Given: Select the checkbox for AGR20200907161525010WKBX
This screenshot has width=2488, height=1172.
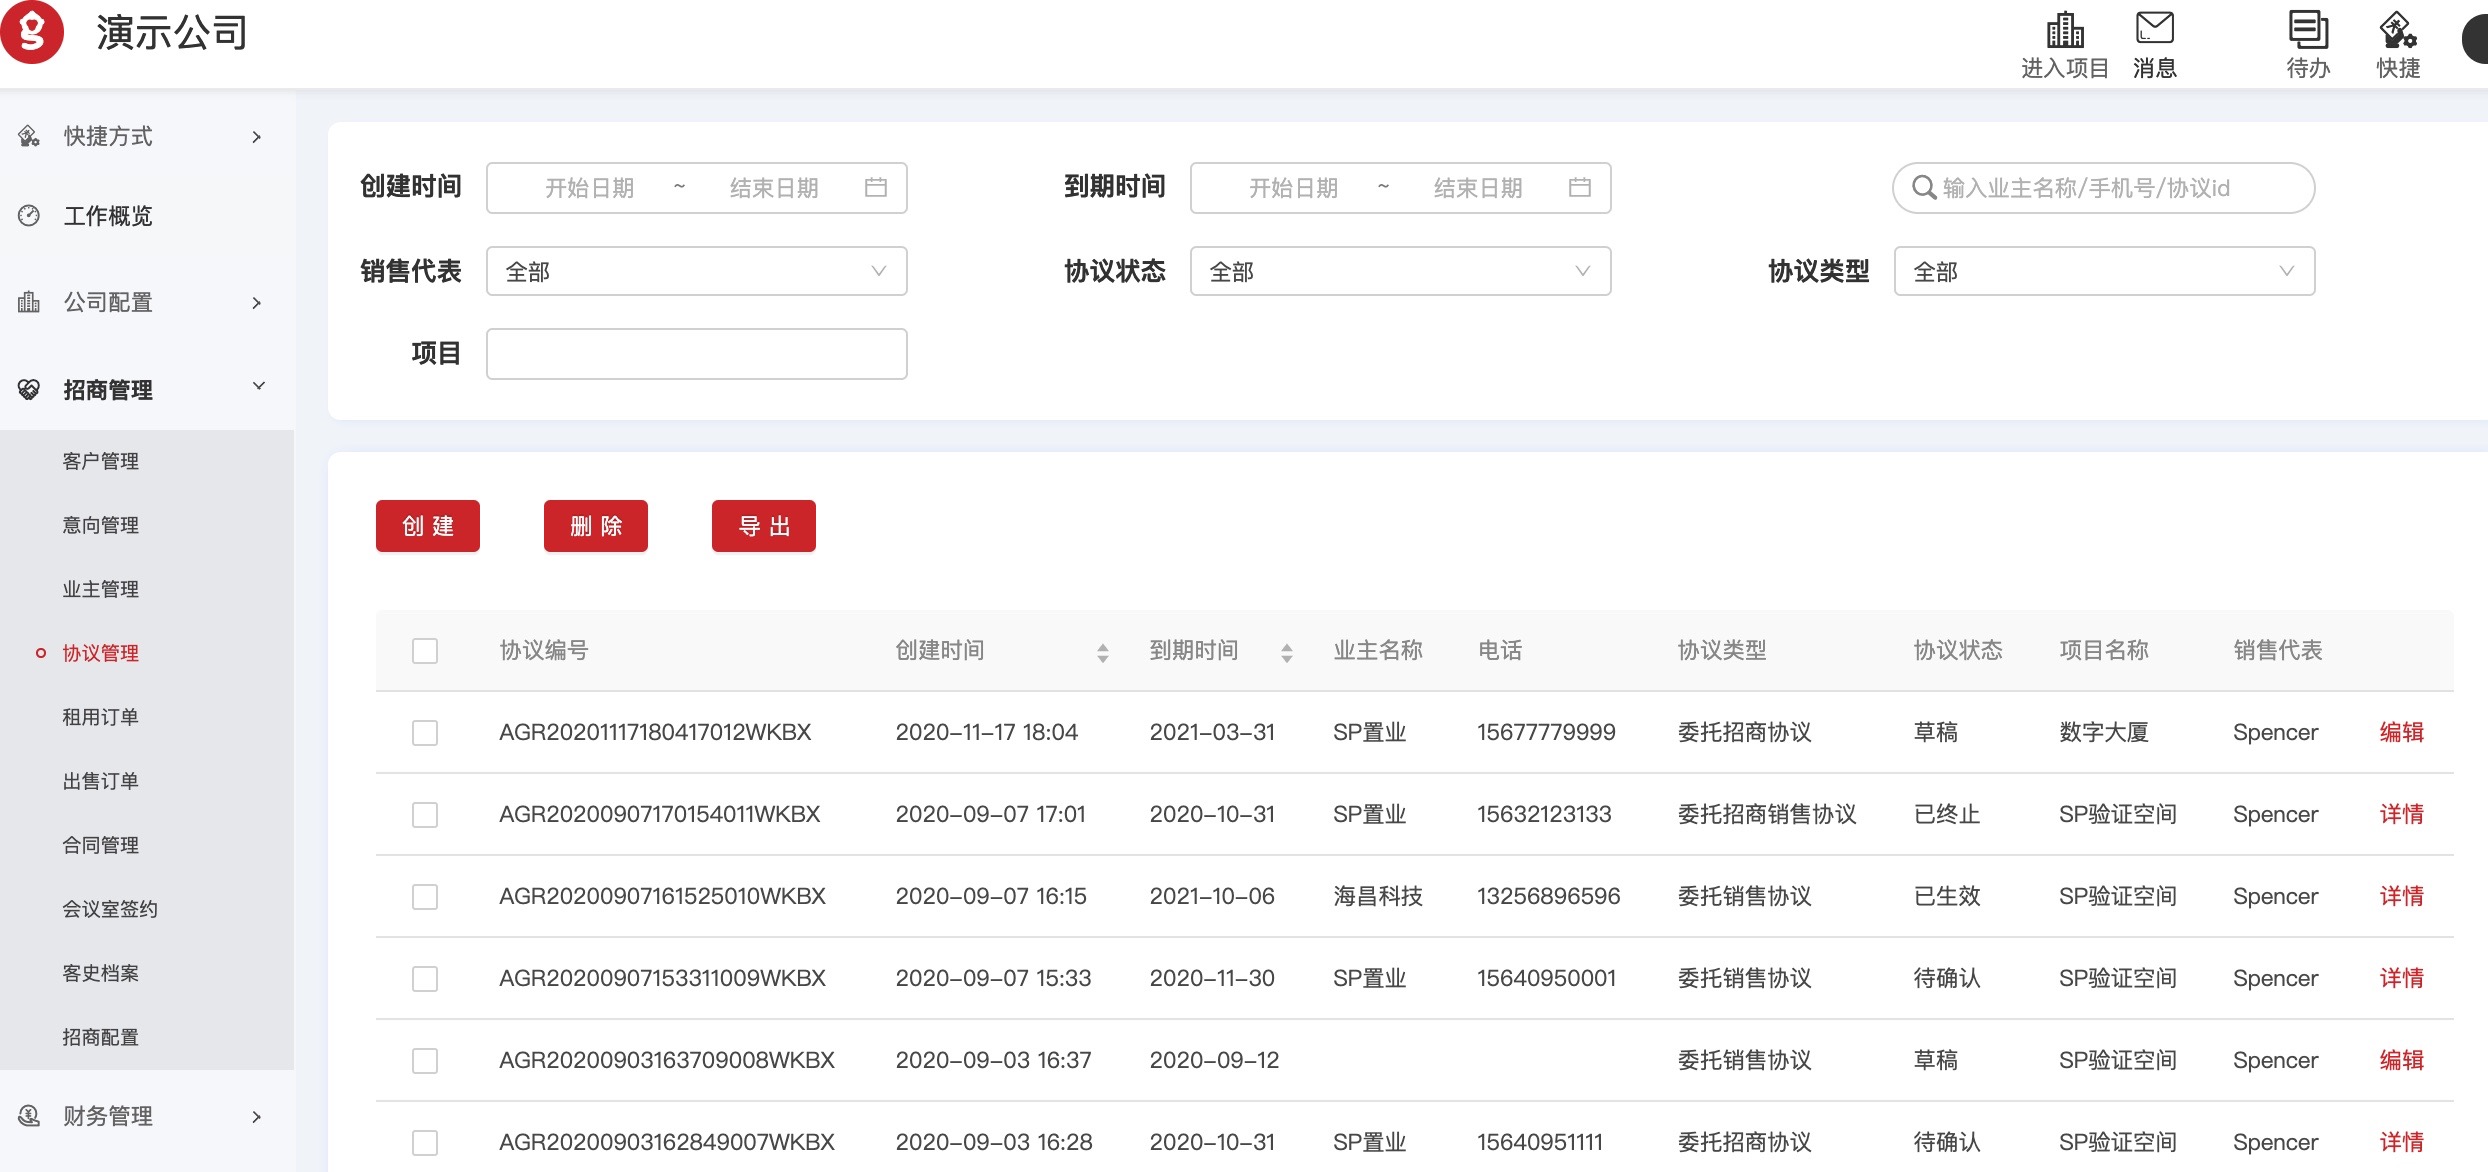Looking at the screenshot, I should tap(425, 897).
